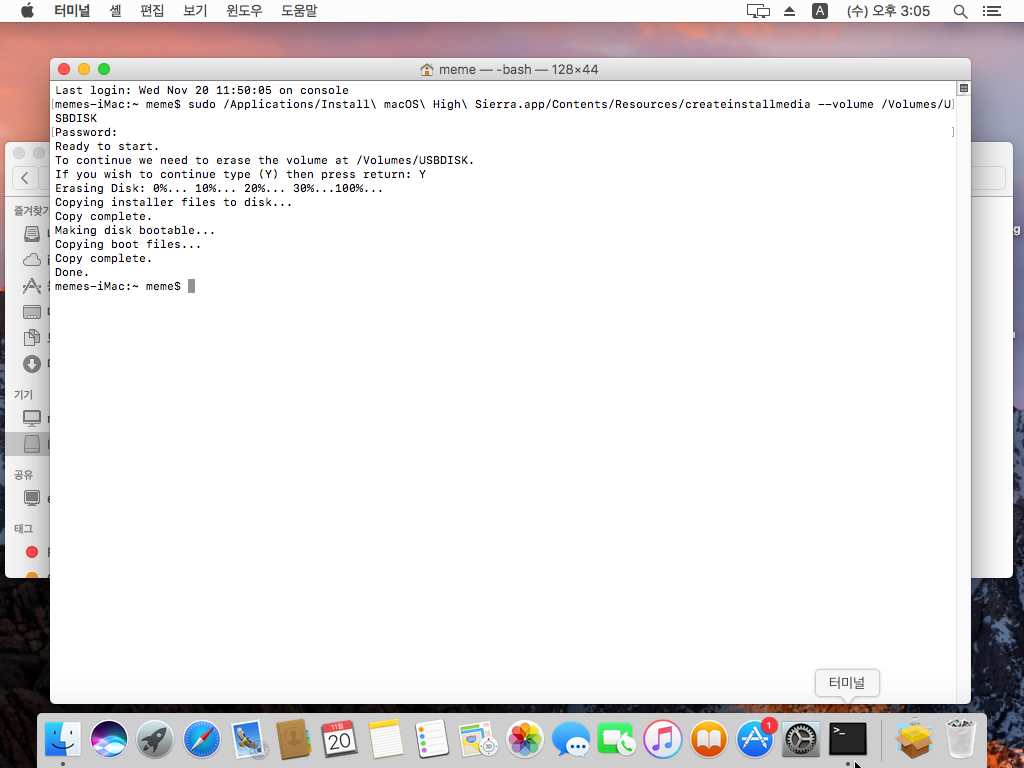Viewport: 1024px width, 768px height.
Task: Select Documents icon in Finder sidebar
Action: 32,337
